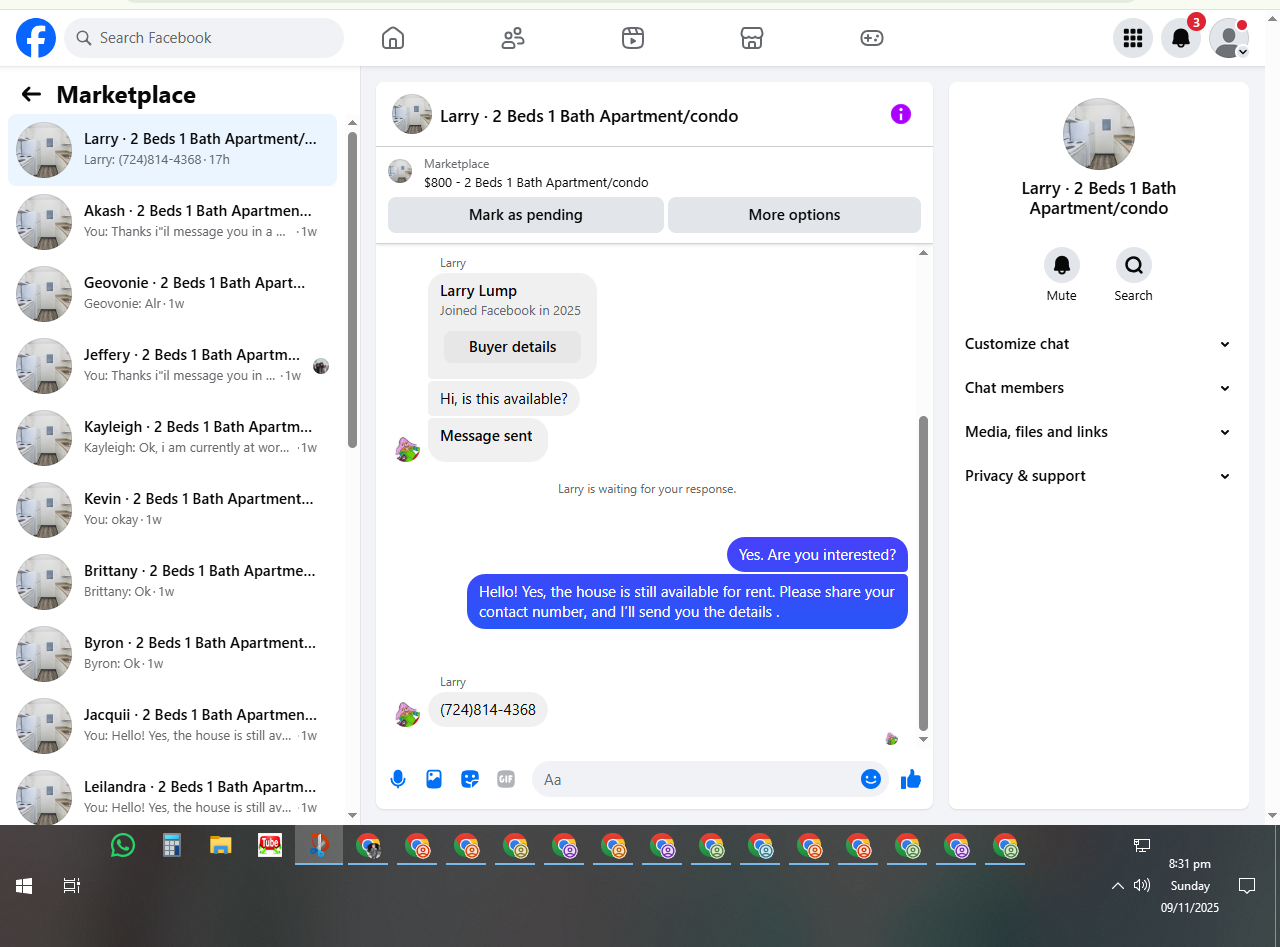1280x947 pixels.
Task: Open Jeffery's conversation in the list
Action: (172, 366)
